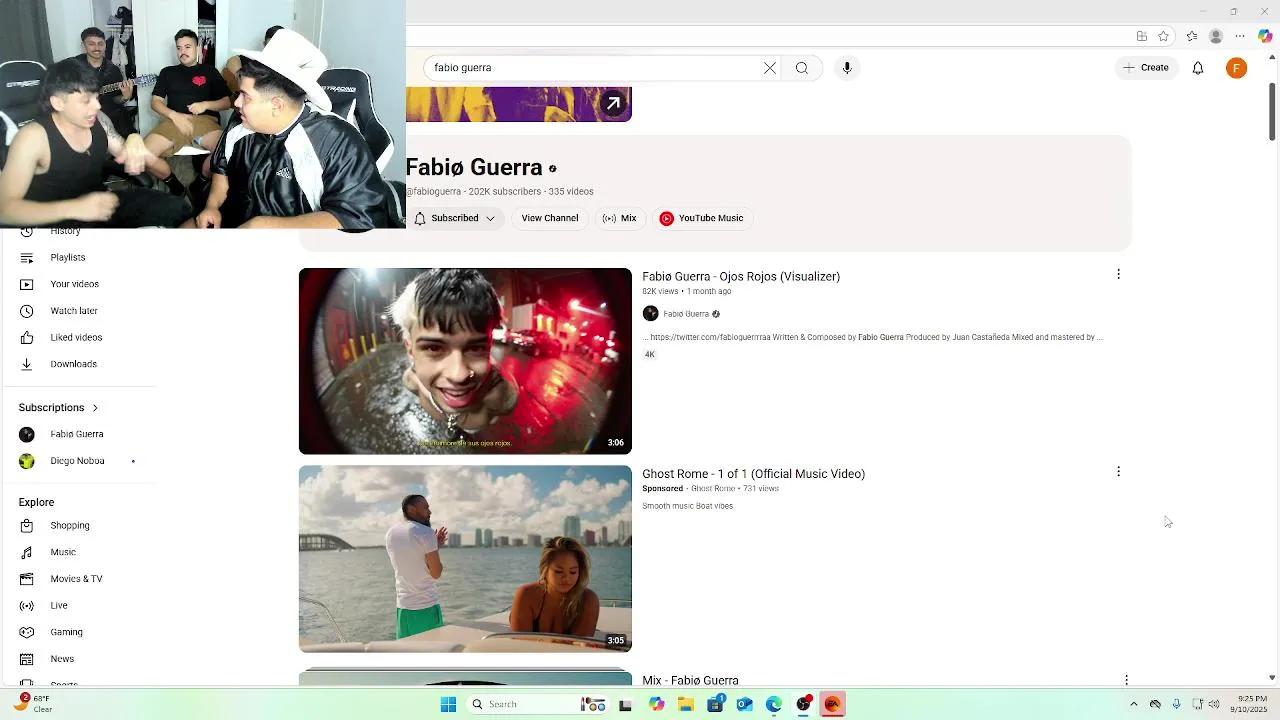Show hidden system tray icons
The image size is (1280, 720).
[x=1133, y=704]
